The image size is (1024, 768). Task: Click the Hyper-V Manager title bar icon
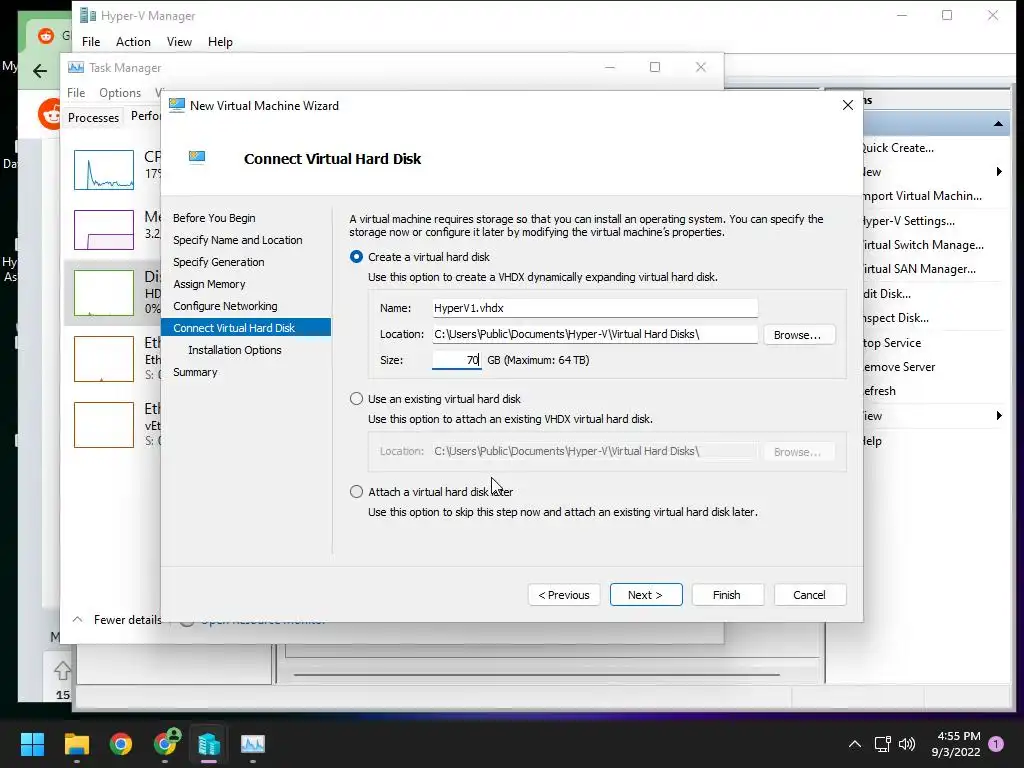(88, 16)
